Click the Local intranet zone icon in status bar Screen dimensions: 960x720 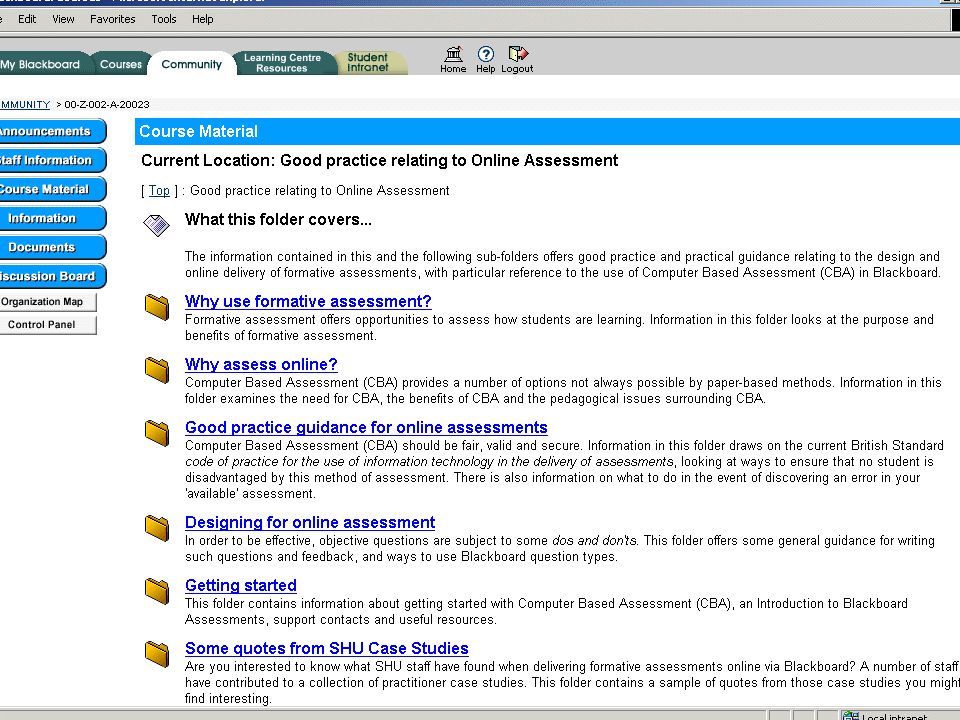850,716
